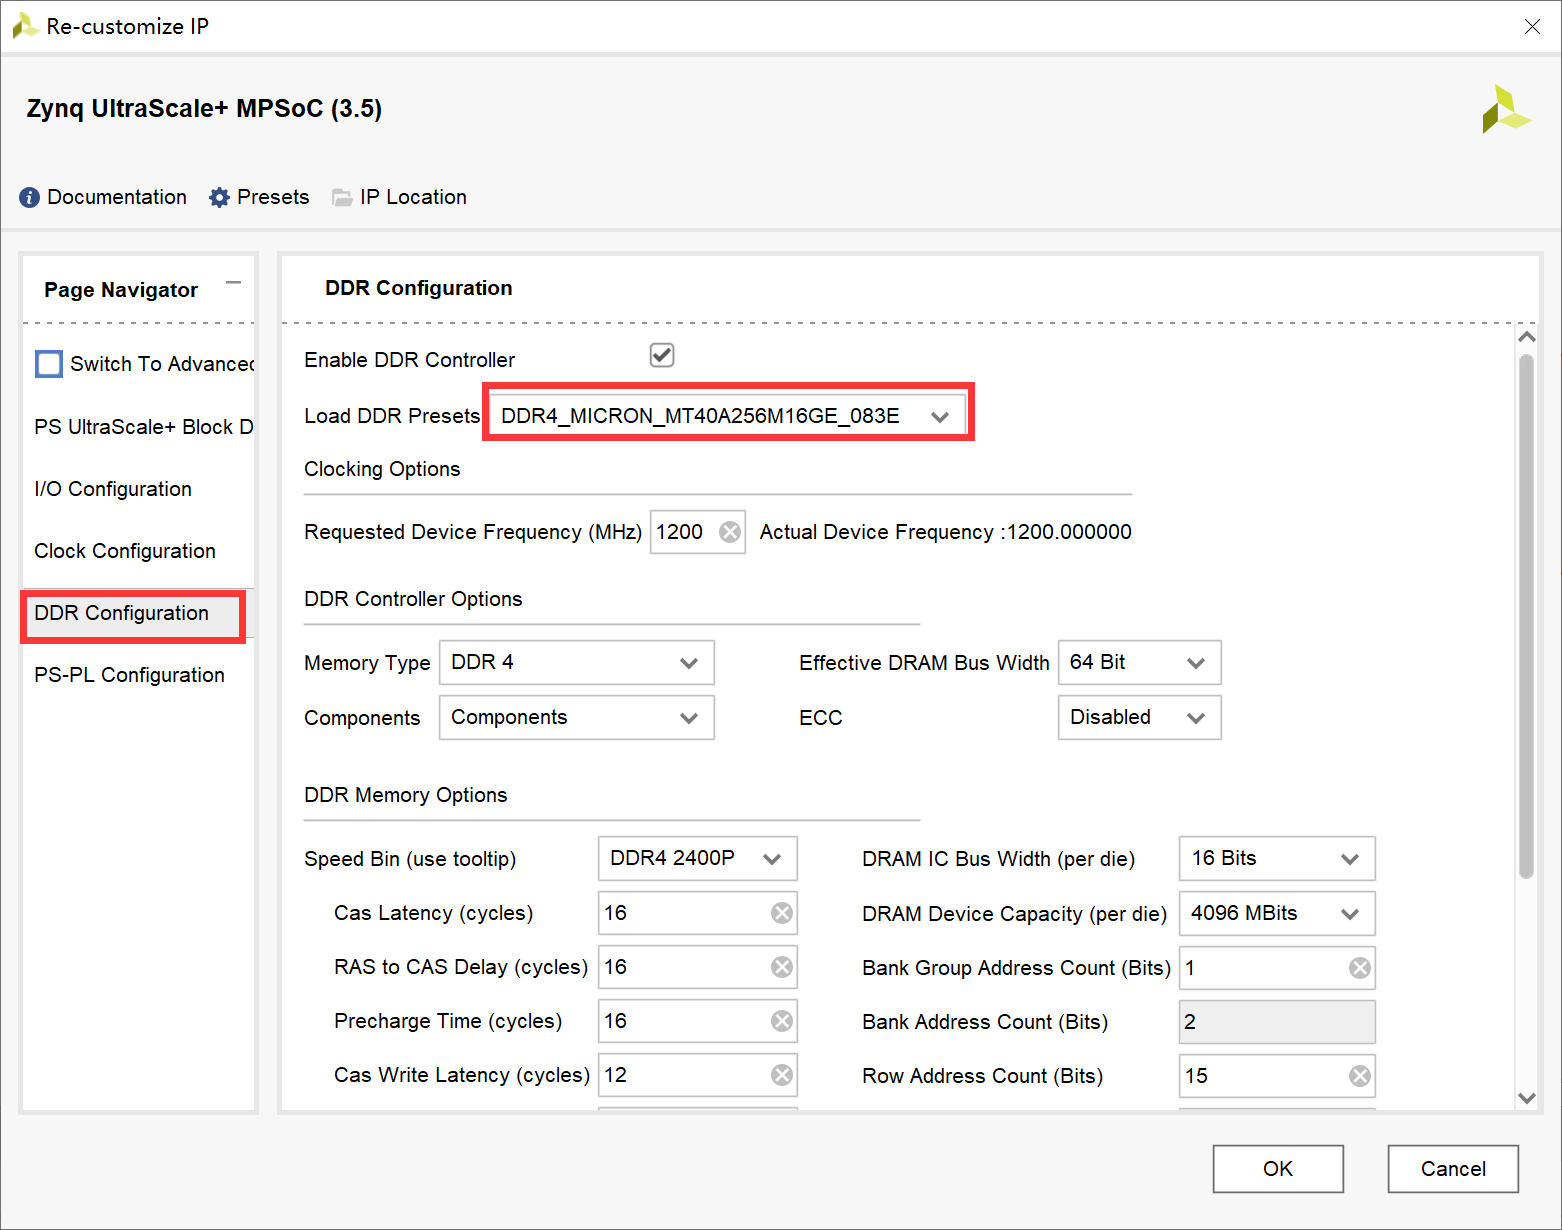Close the Re-customize IP dialog
This screenshot has width=1562, height=1230.
point(1532,27)
